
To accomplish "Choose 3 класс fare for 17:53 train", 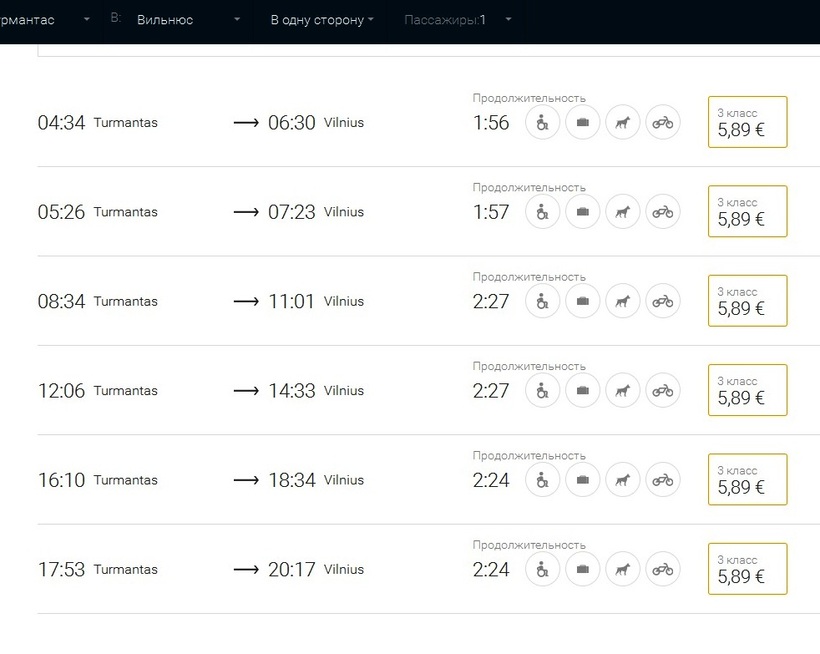I will [x=747, y=569].
